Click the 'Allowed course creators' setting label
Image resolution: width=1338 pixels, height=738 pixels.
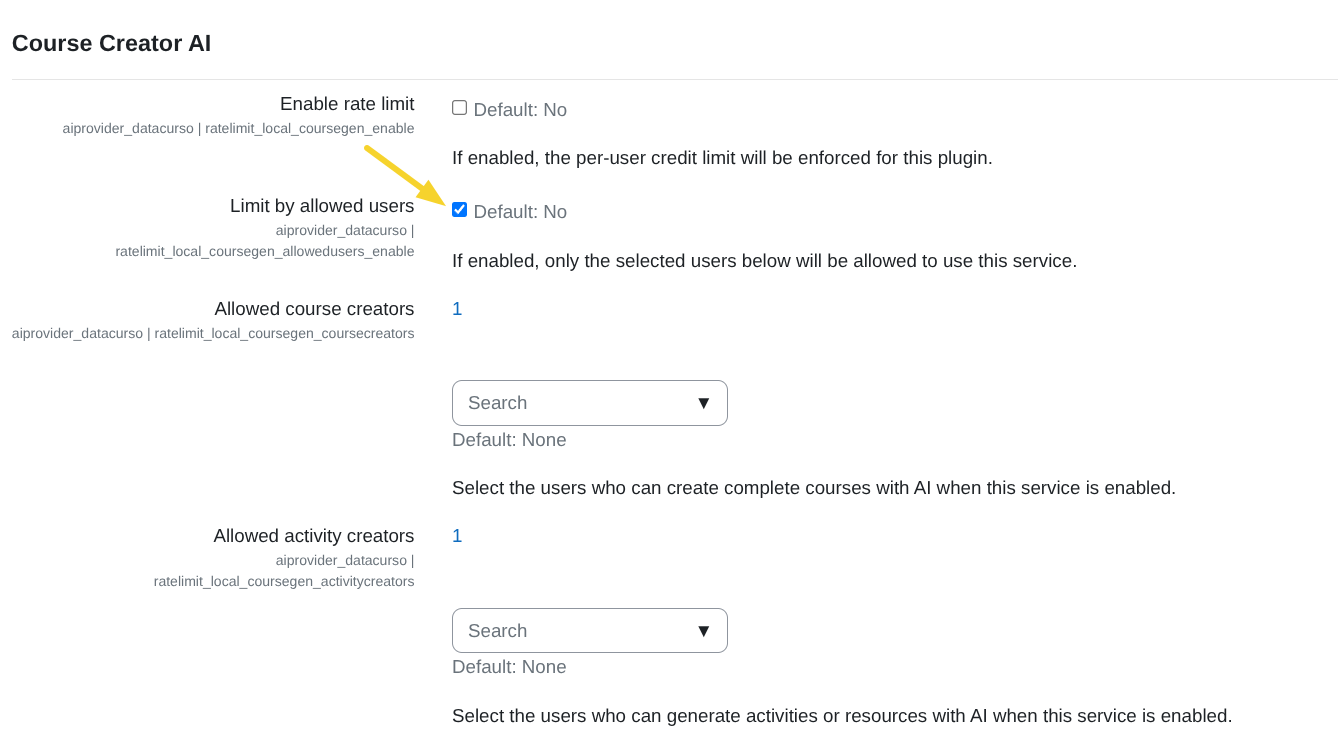point(313,309)
